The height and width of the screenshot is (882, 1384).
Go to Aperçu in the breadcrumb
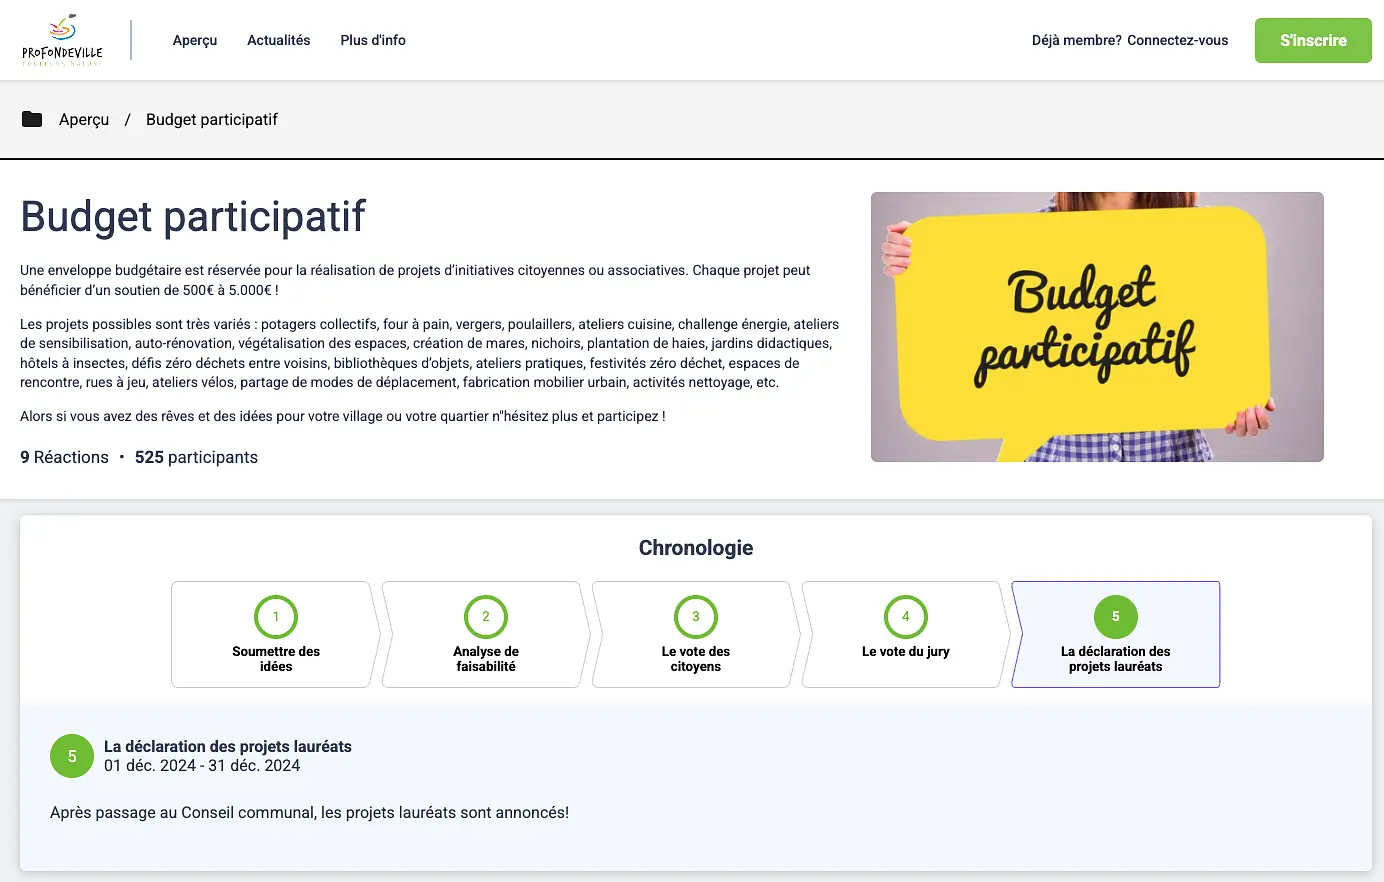[x=84, y=119]
